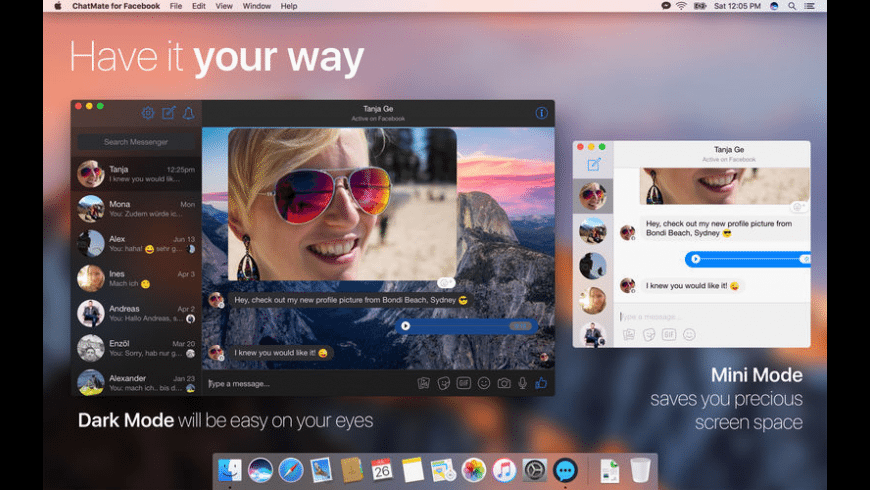This screenshot has width=870, height=490.
Task: Click message field in dark window
Action: click(308, 383)
